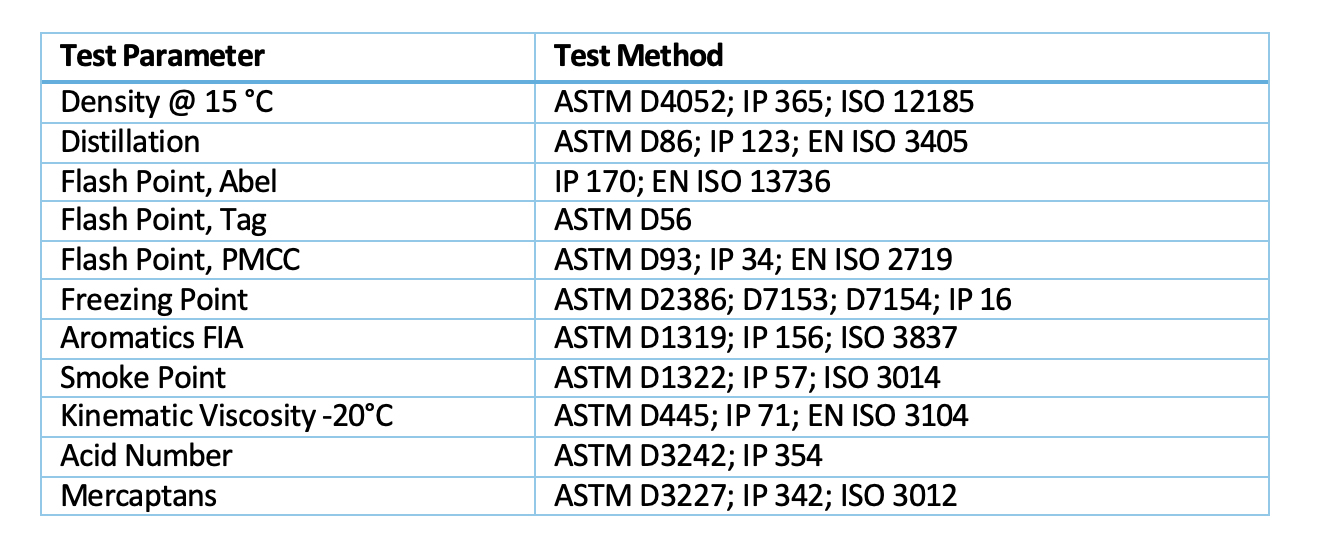
Task: Click the "Test Method" column header
Action: (x=639, y=56)
